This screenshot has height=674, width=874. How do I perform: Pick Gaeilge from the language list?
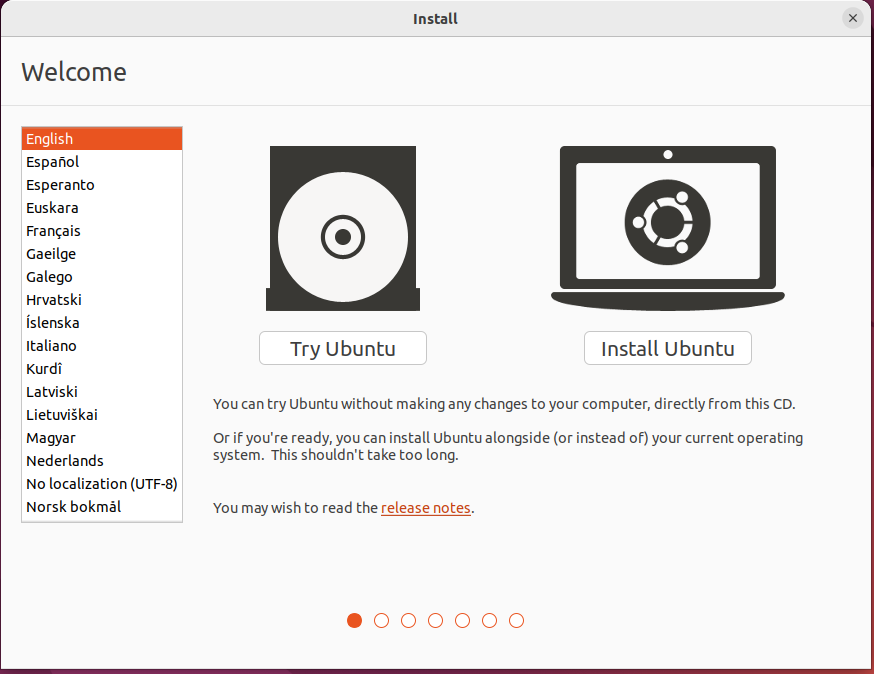pyautogui.click(x=102, y=254)
